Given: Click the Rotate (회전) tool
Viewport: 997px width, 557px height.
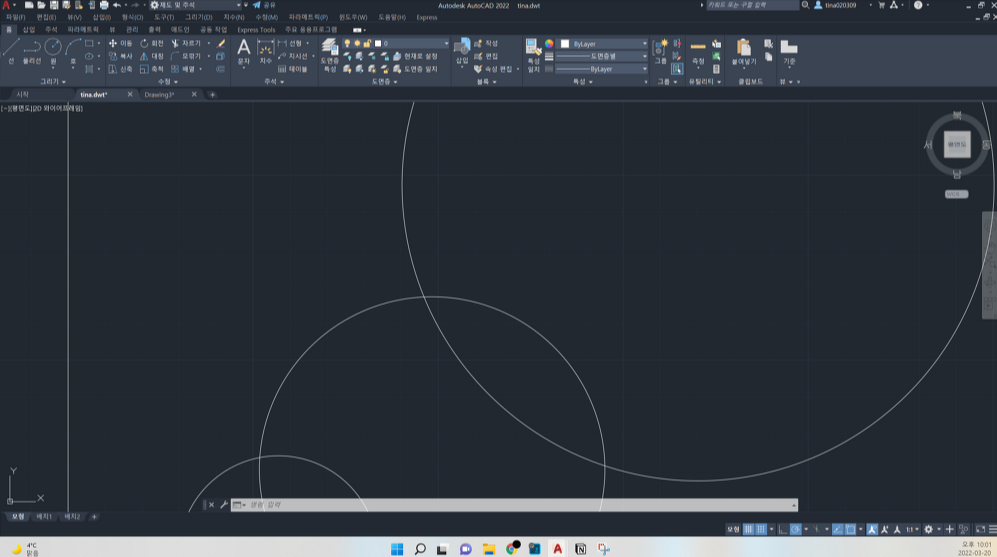Looking at the screenshot, I should click(x=151, y=43).
